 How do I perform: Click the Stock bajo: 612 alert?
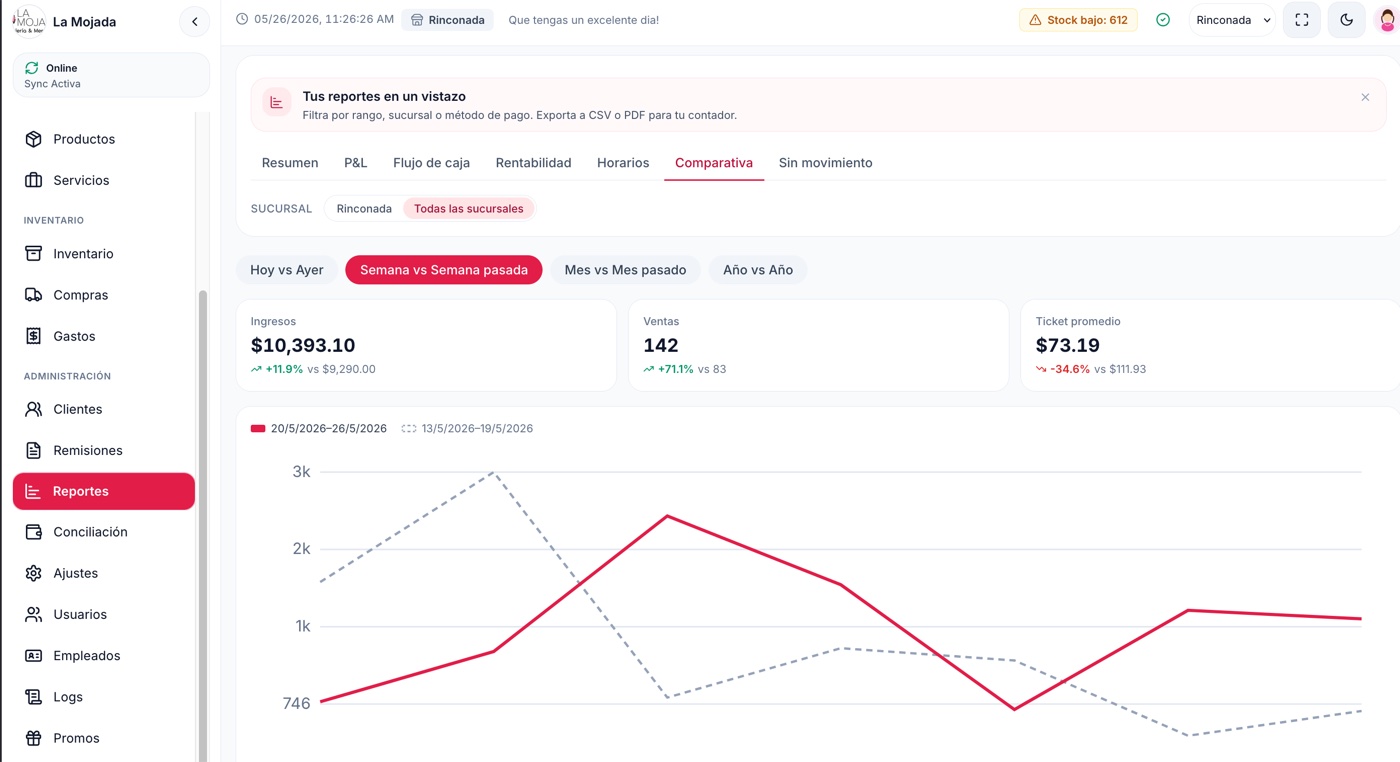coord(1078,20)
